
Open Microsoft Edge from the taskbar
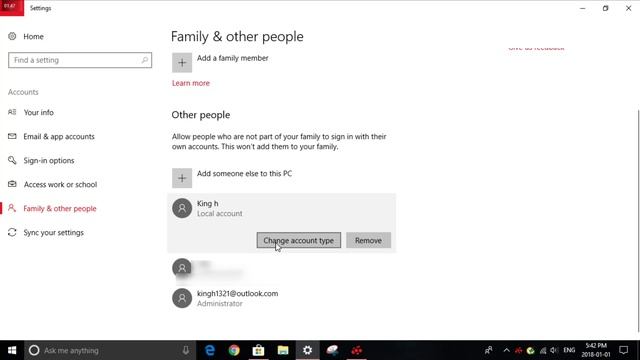point(210,350)
